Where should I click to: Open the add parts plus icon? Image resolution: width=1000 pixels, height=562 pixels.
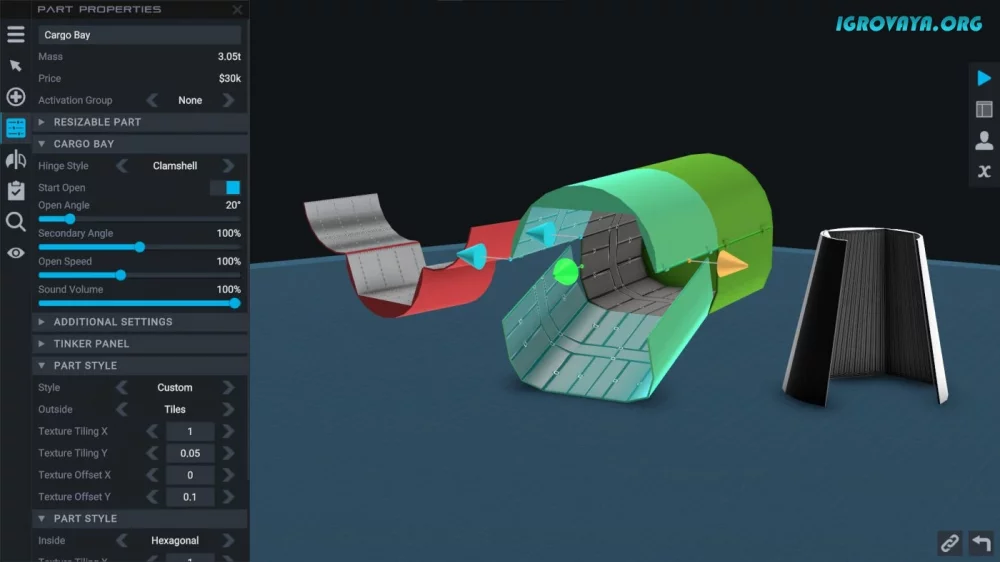pyautogui.click(x=15, y=97)
